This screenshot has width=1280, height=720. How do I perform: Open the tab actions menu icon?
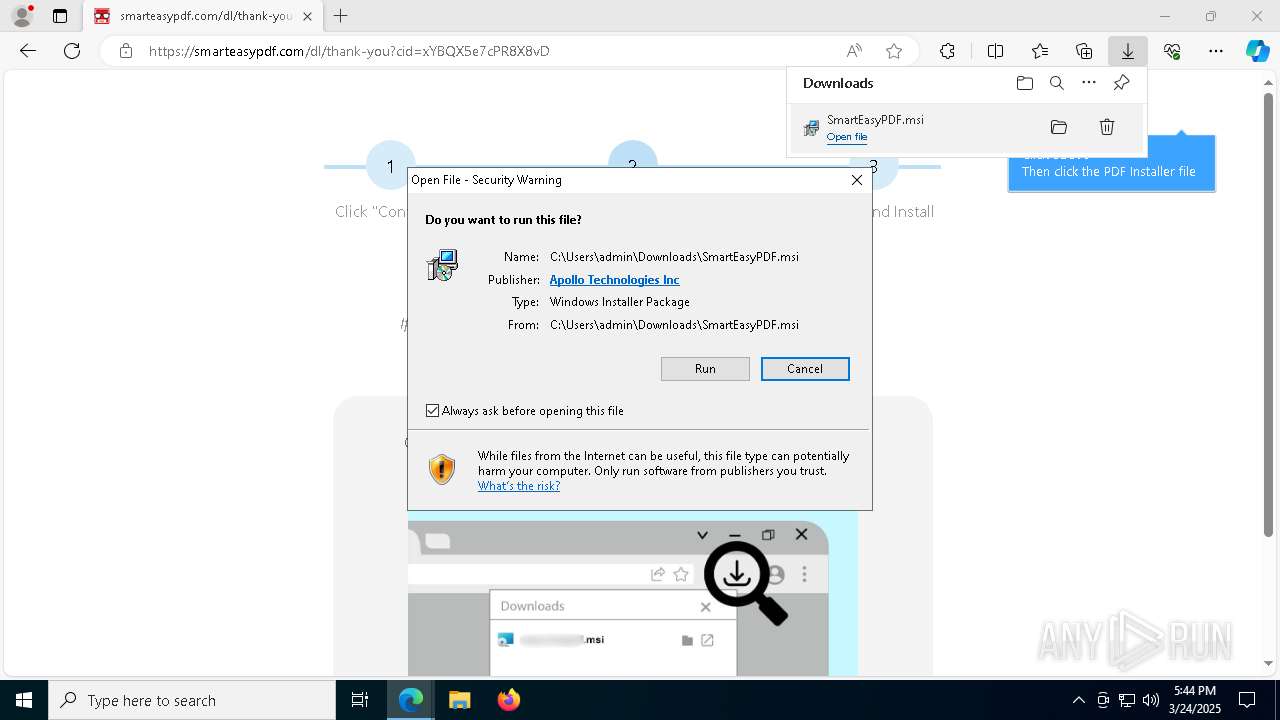pyautogui.click(x=60, y=16)
